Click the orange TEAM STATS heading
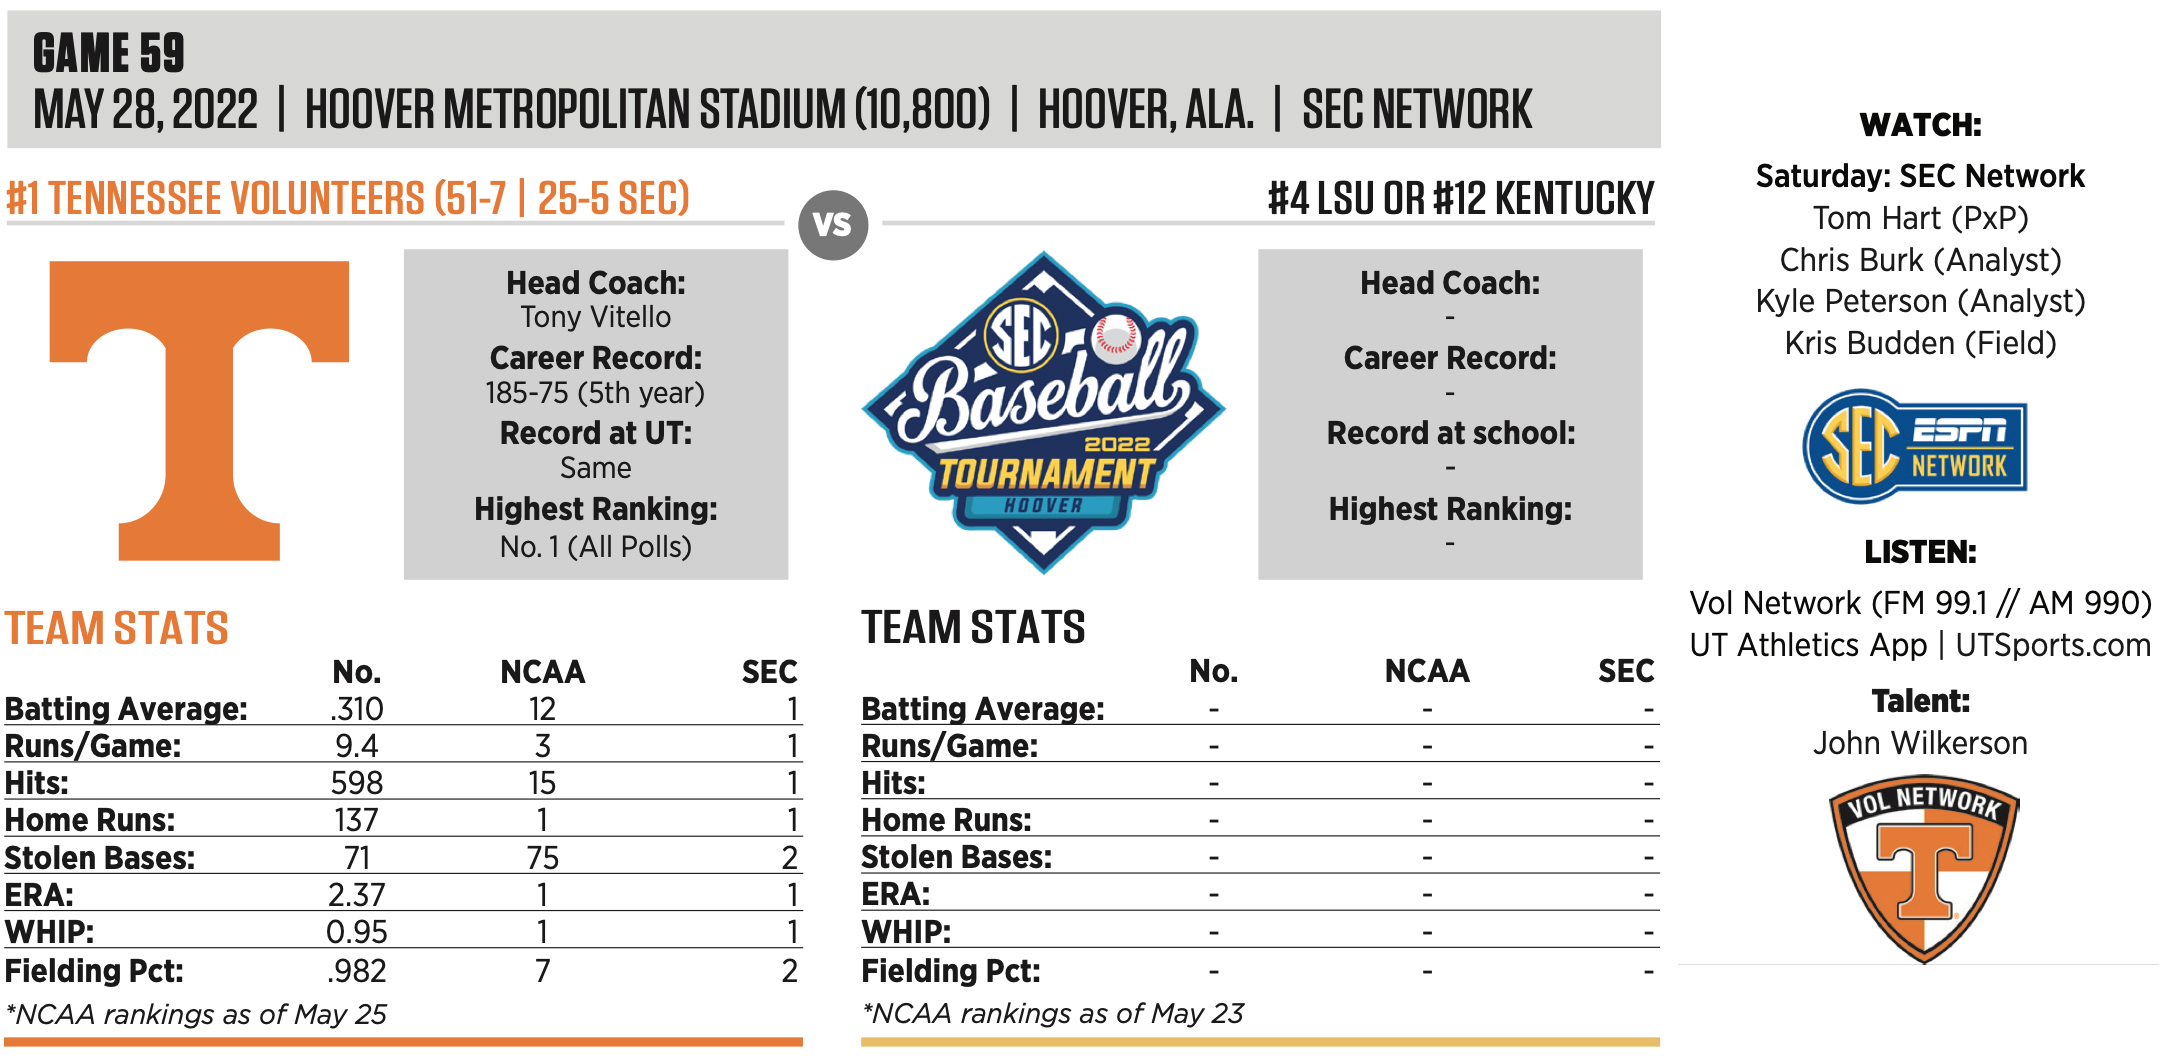This screenshot has height=1062, width=2174. (x=117, y=629)
